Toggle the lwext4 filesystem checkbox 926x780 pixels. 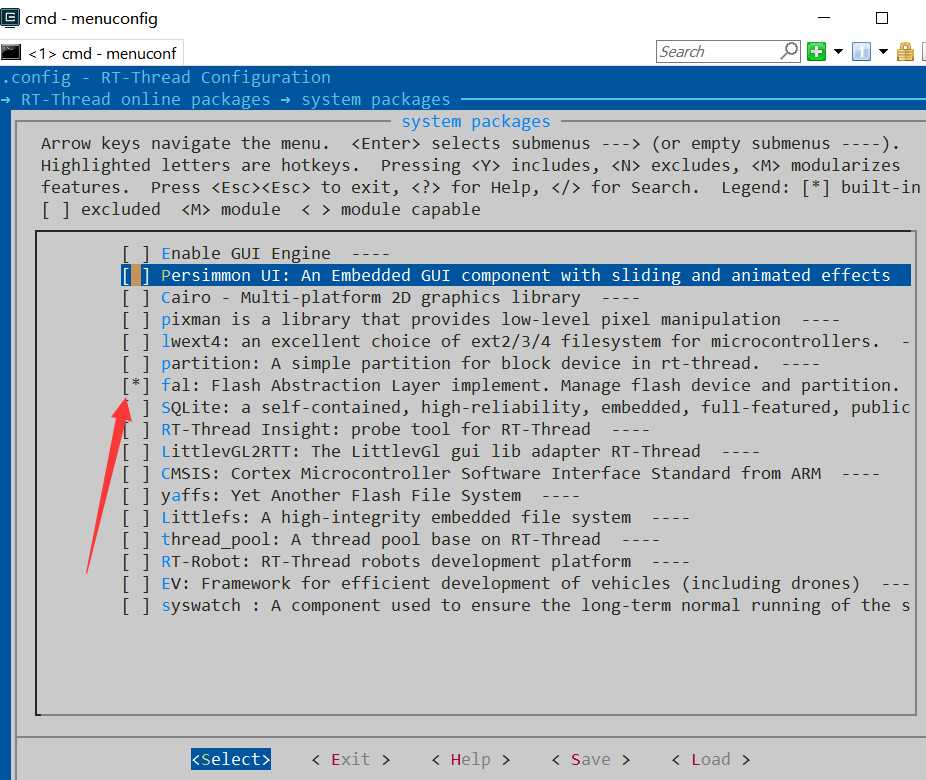(x=136, y=342)
